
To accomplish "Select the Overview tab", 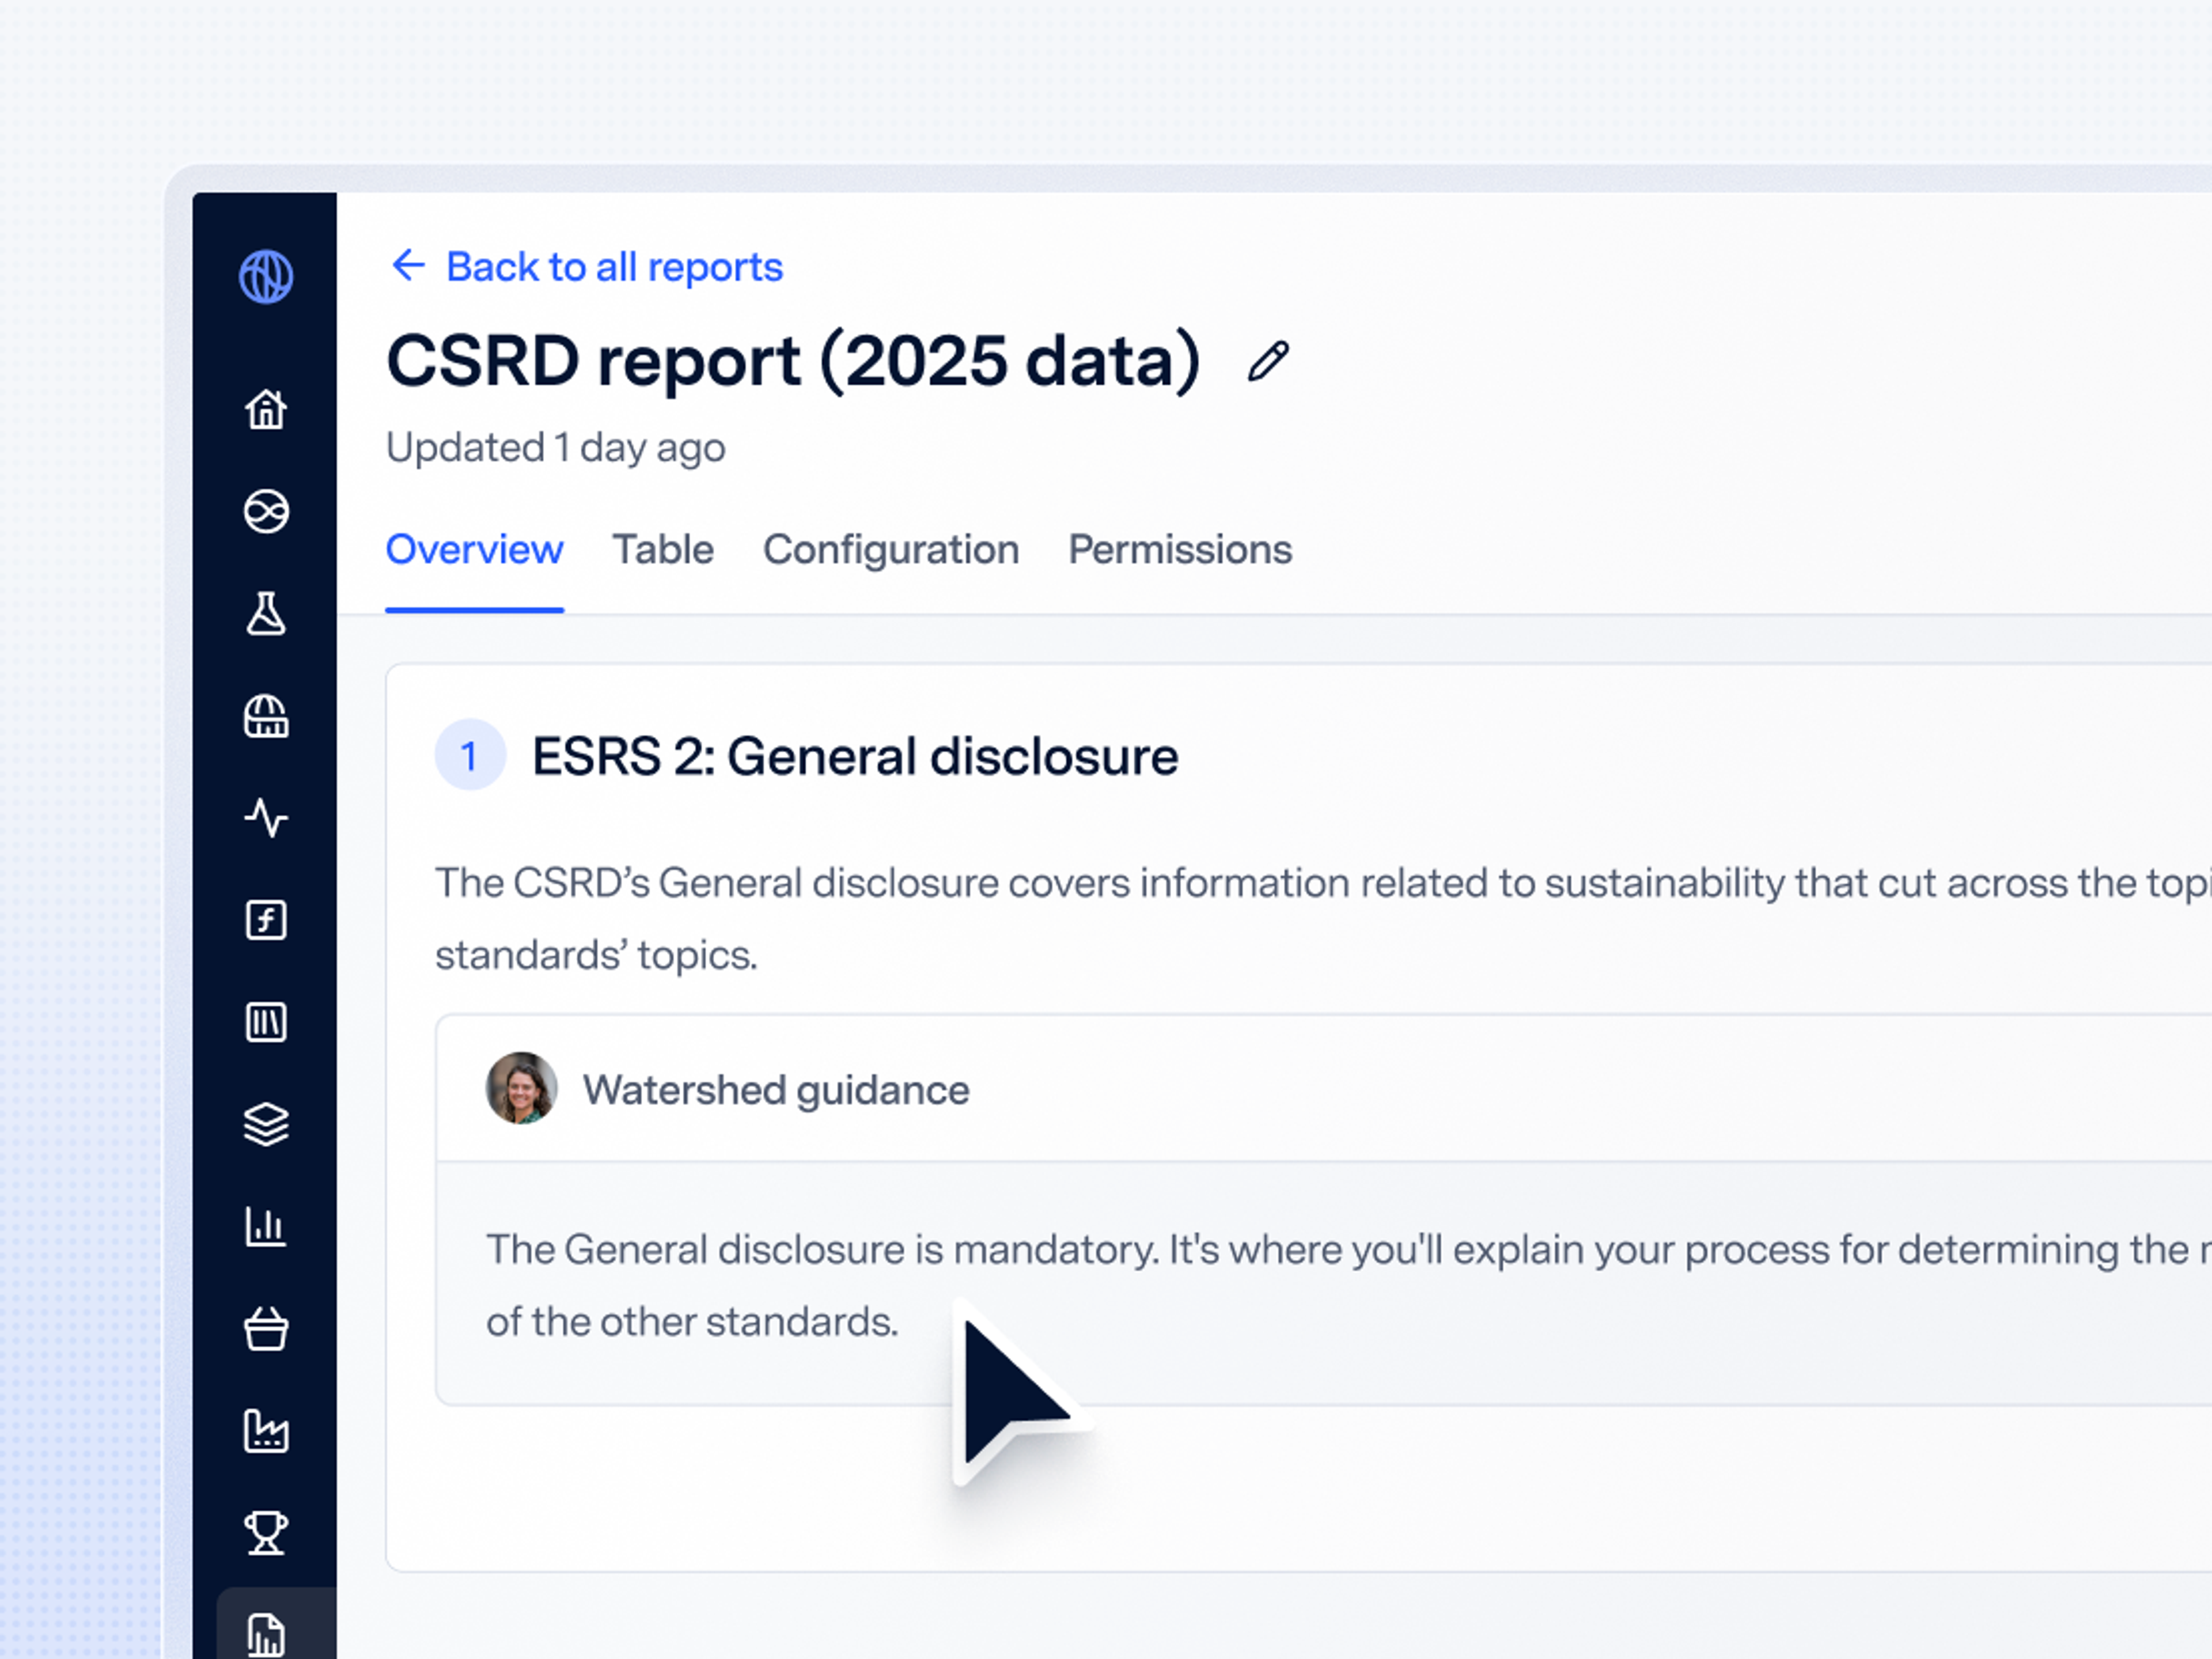I will click(474, 549).
